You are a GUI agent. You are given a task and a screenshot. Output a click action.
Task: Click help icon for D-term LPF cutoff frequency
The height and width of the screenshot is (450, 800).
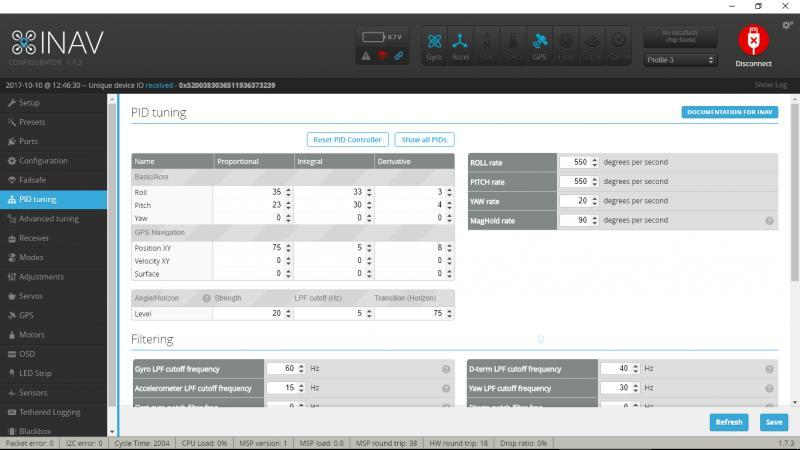(769, 369)
